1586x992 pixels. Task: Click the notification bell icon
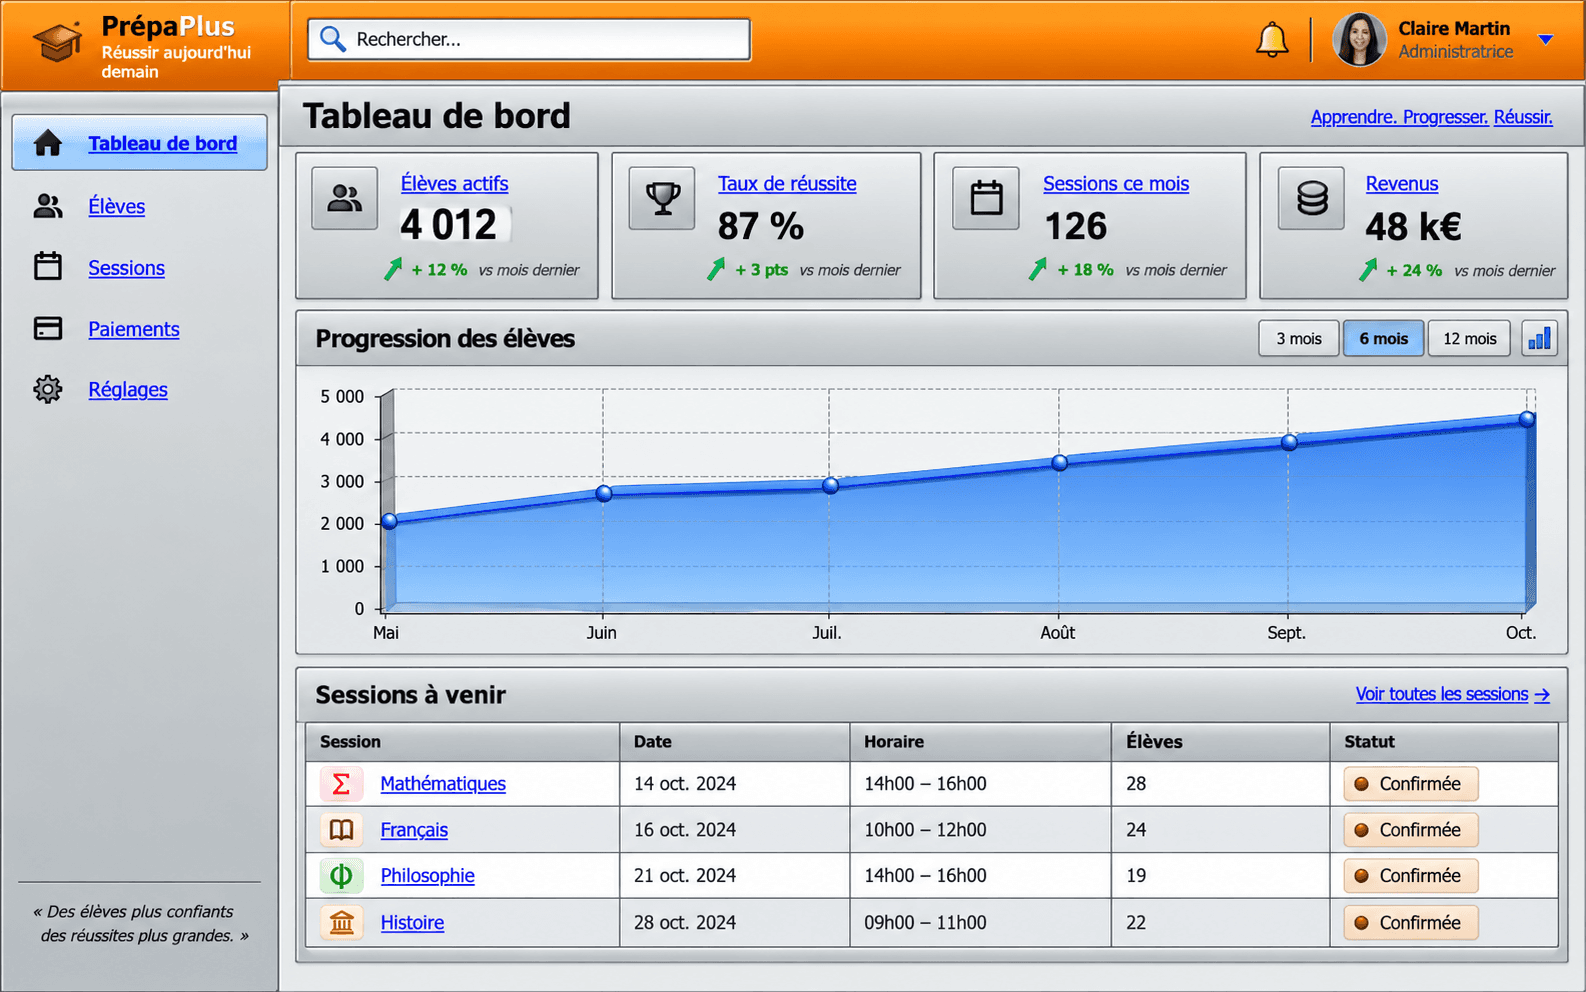tap(1272, 40)
